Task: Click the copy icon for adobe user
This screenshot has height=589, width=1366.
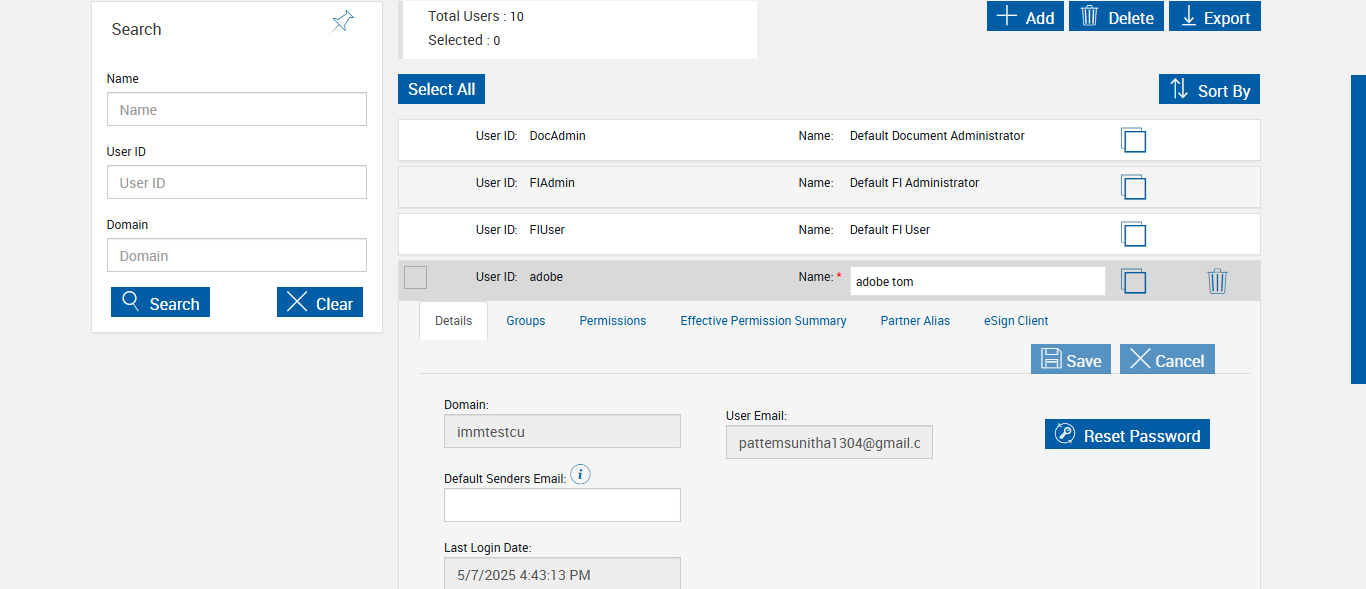Action: coord(1133,281)
